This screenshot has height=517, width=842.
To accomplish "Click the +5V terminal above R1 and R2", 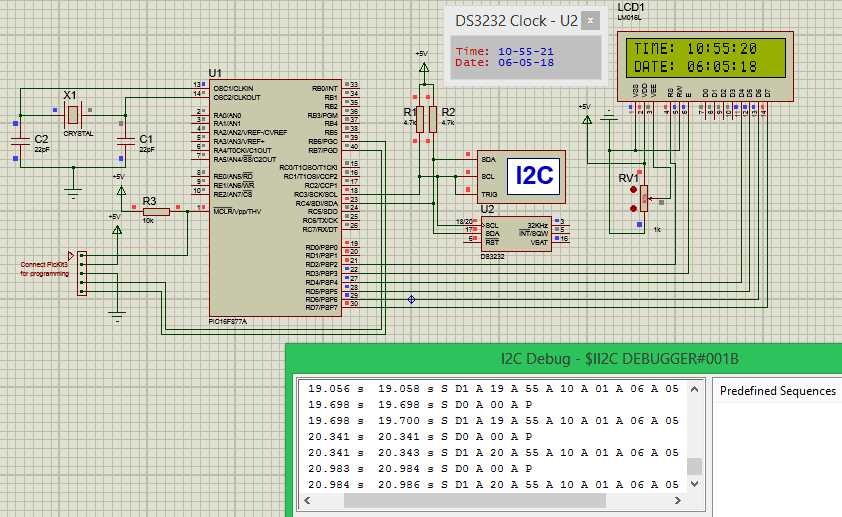I will click(x=424, y=67).
